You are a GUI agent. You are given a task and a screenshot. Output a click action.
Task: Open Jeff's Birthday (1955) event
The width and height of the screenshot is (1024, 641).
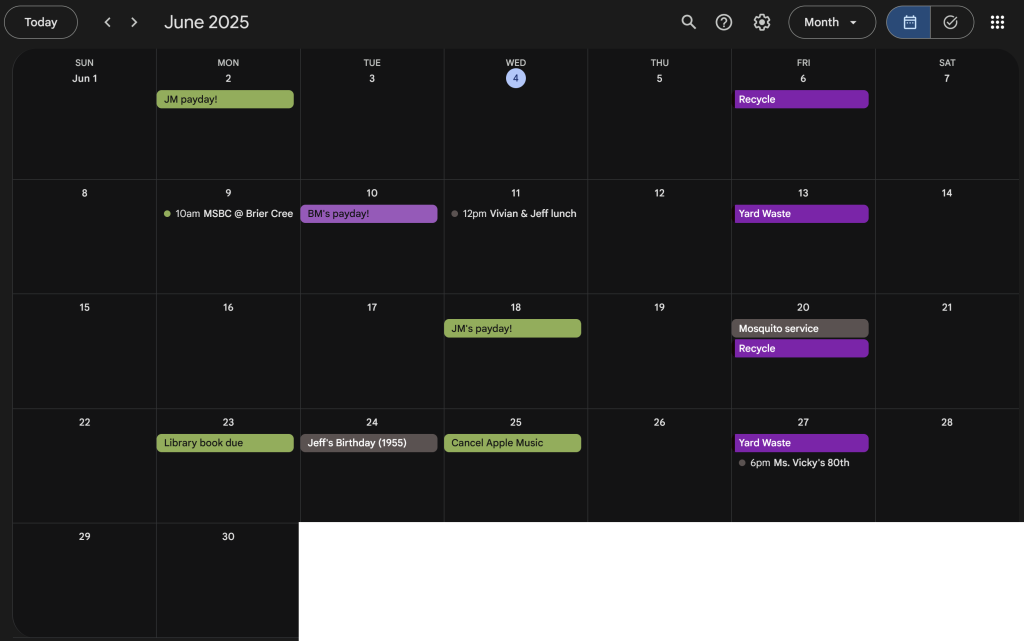(368, 443)
